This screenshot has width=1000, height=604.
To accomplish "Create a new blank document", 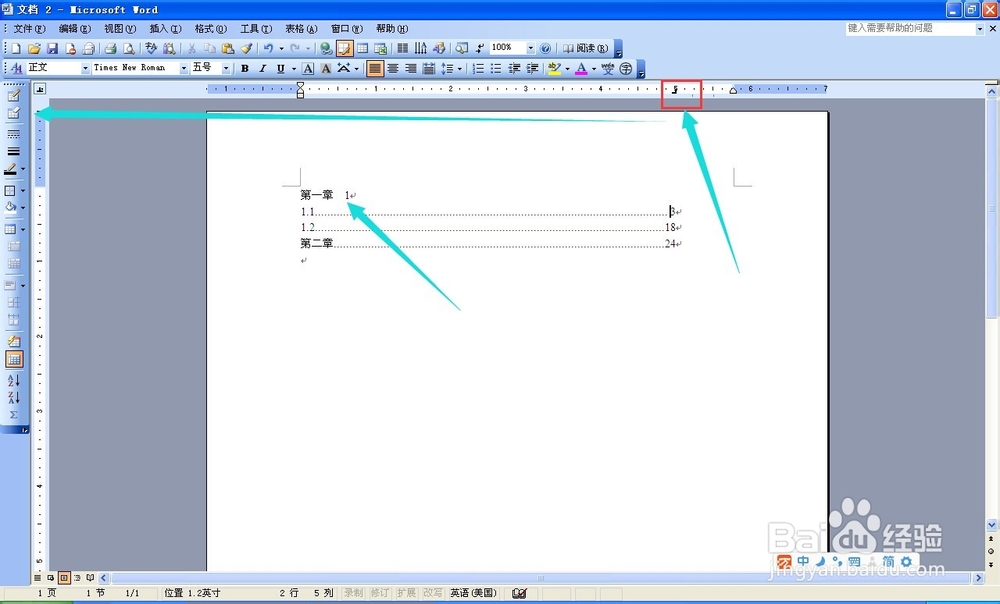I will click(x=16, y=48).
